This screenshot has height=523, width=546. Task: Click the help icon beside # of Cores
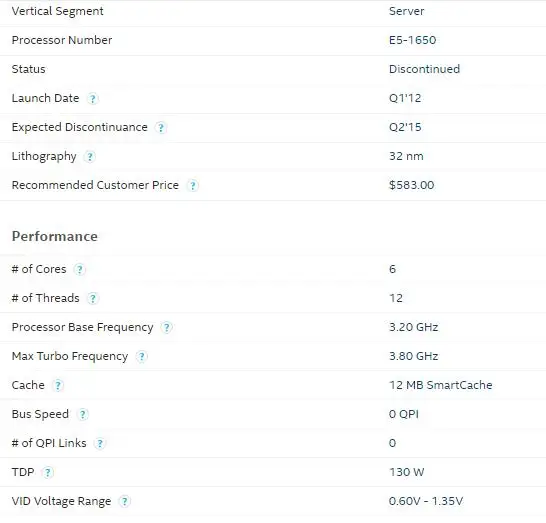(79, 270)
